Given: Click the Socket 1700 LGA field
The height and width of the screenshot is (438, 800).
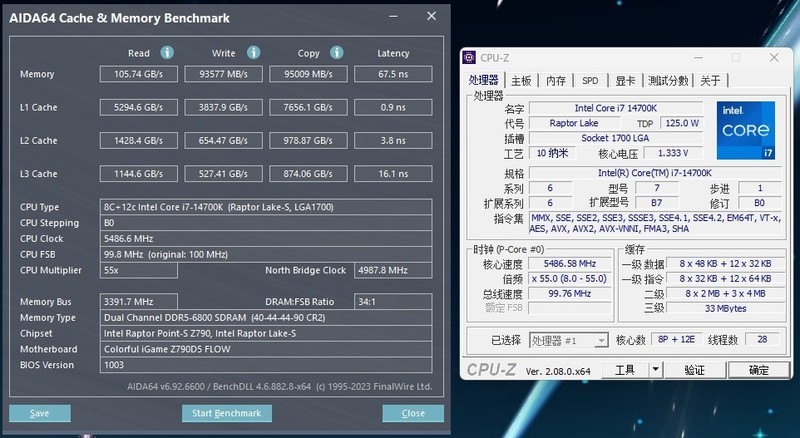Looking at the screenshot, I should pyautogui.click(x=616, y=138).
